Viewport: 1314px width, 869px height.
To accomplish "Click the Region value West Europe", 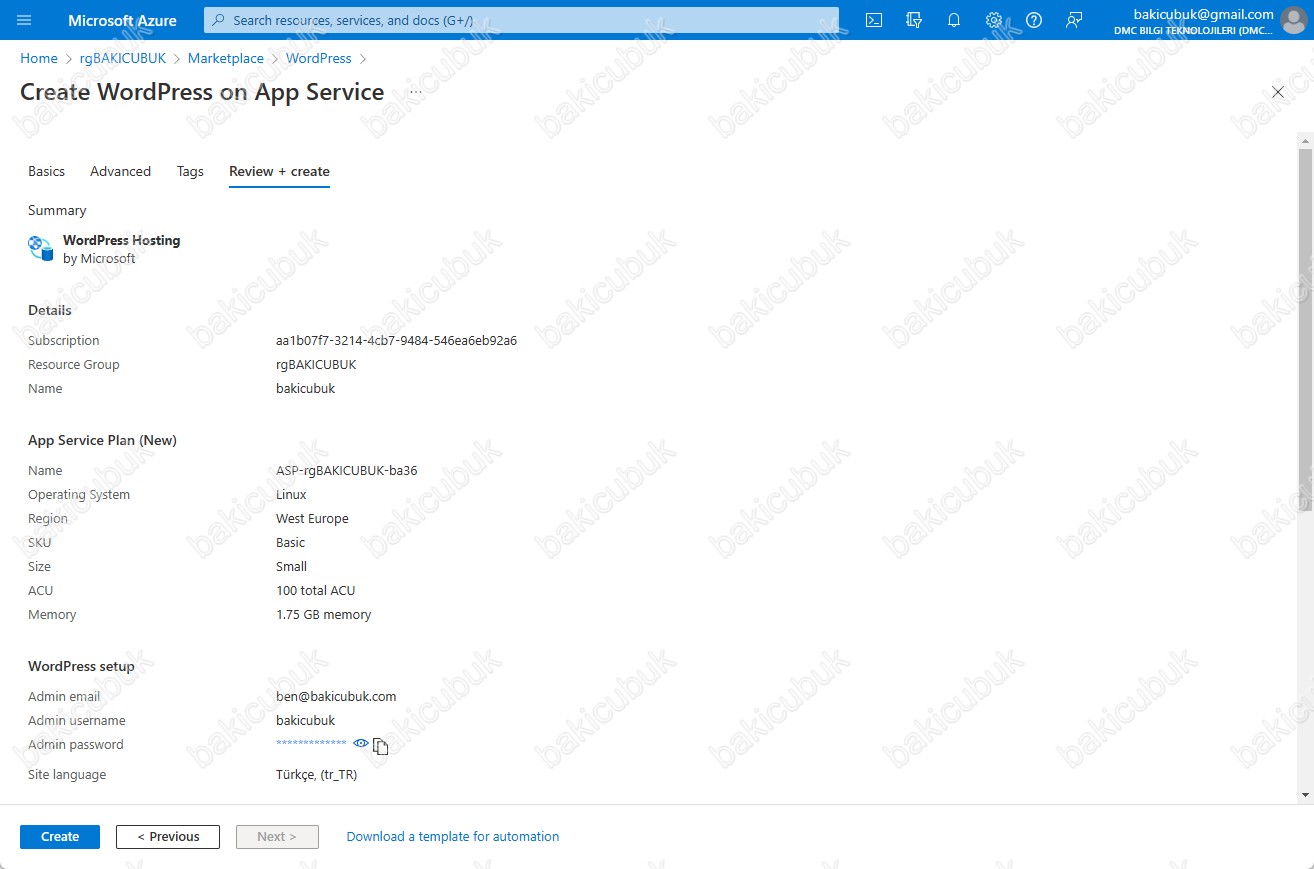I will pyautogui.click(x=312, y=519).
